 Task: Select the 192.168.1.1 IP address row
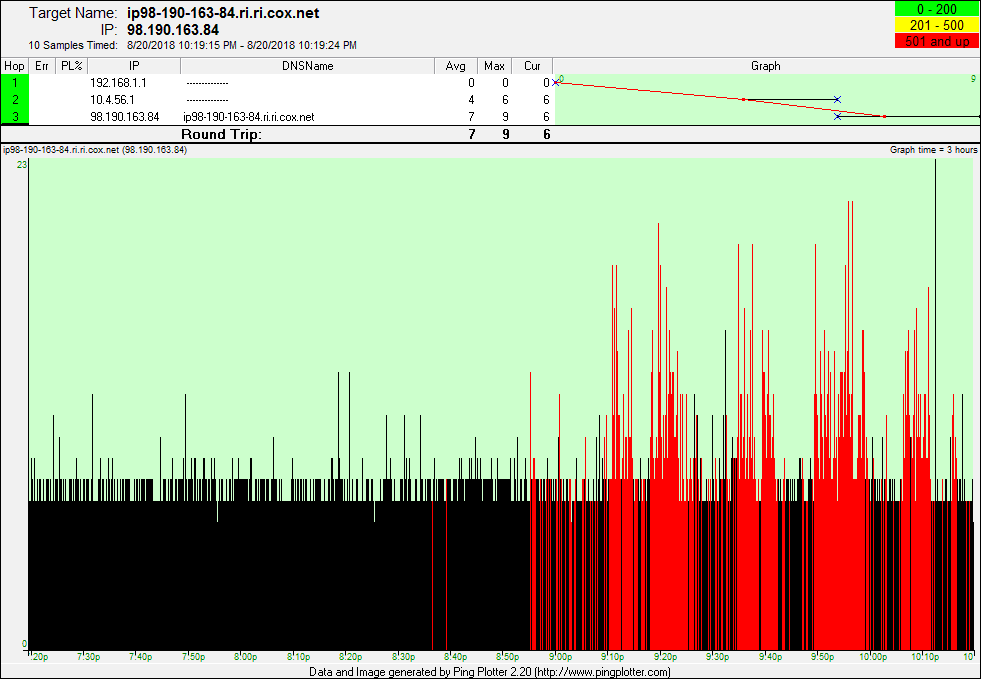118,83
